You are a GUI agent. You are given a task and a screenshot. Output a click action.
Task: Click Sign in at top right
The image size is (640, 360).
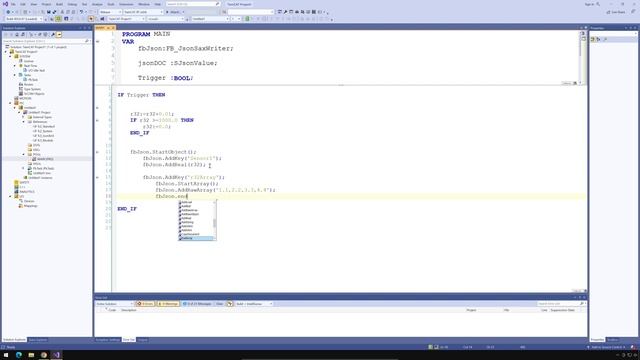coord(589,4)
